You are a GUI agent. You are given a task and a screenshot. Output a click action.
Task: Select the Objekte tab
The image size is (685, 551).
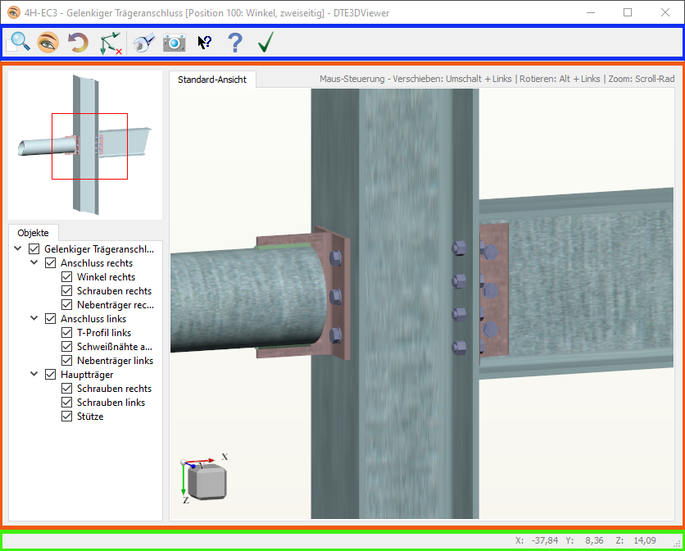33,232
